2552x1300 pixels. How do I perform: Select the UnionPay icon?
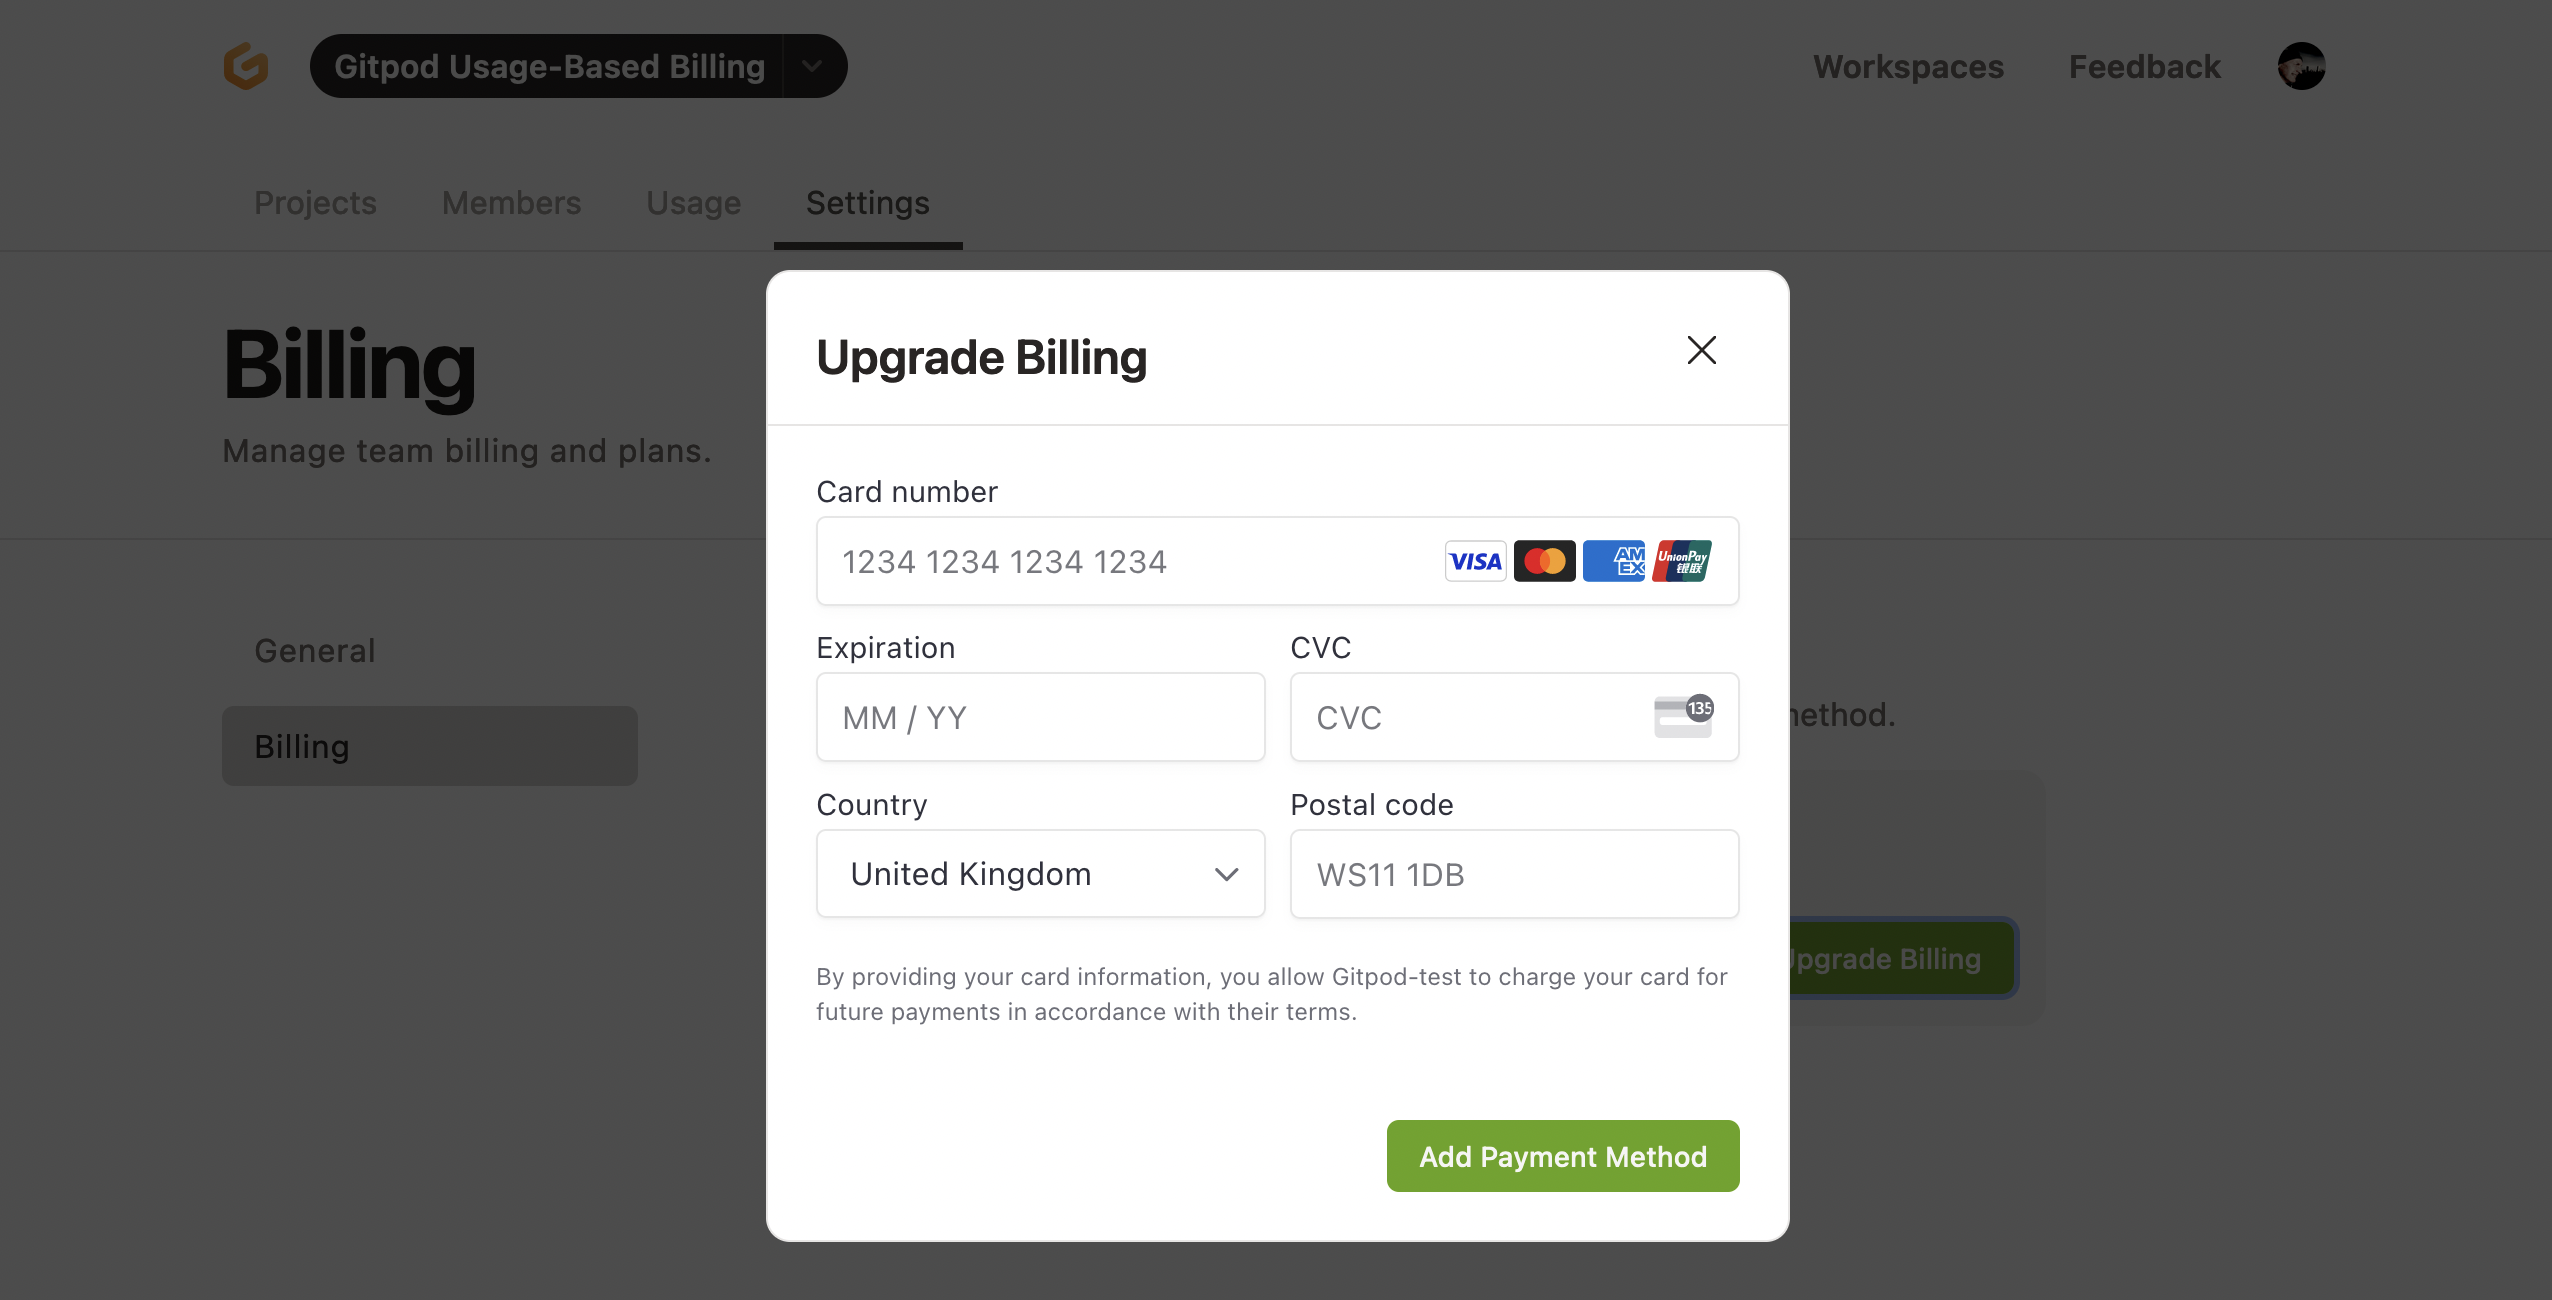1681,561
